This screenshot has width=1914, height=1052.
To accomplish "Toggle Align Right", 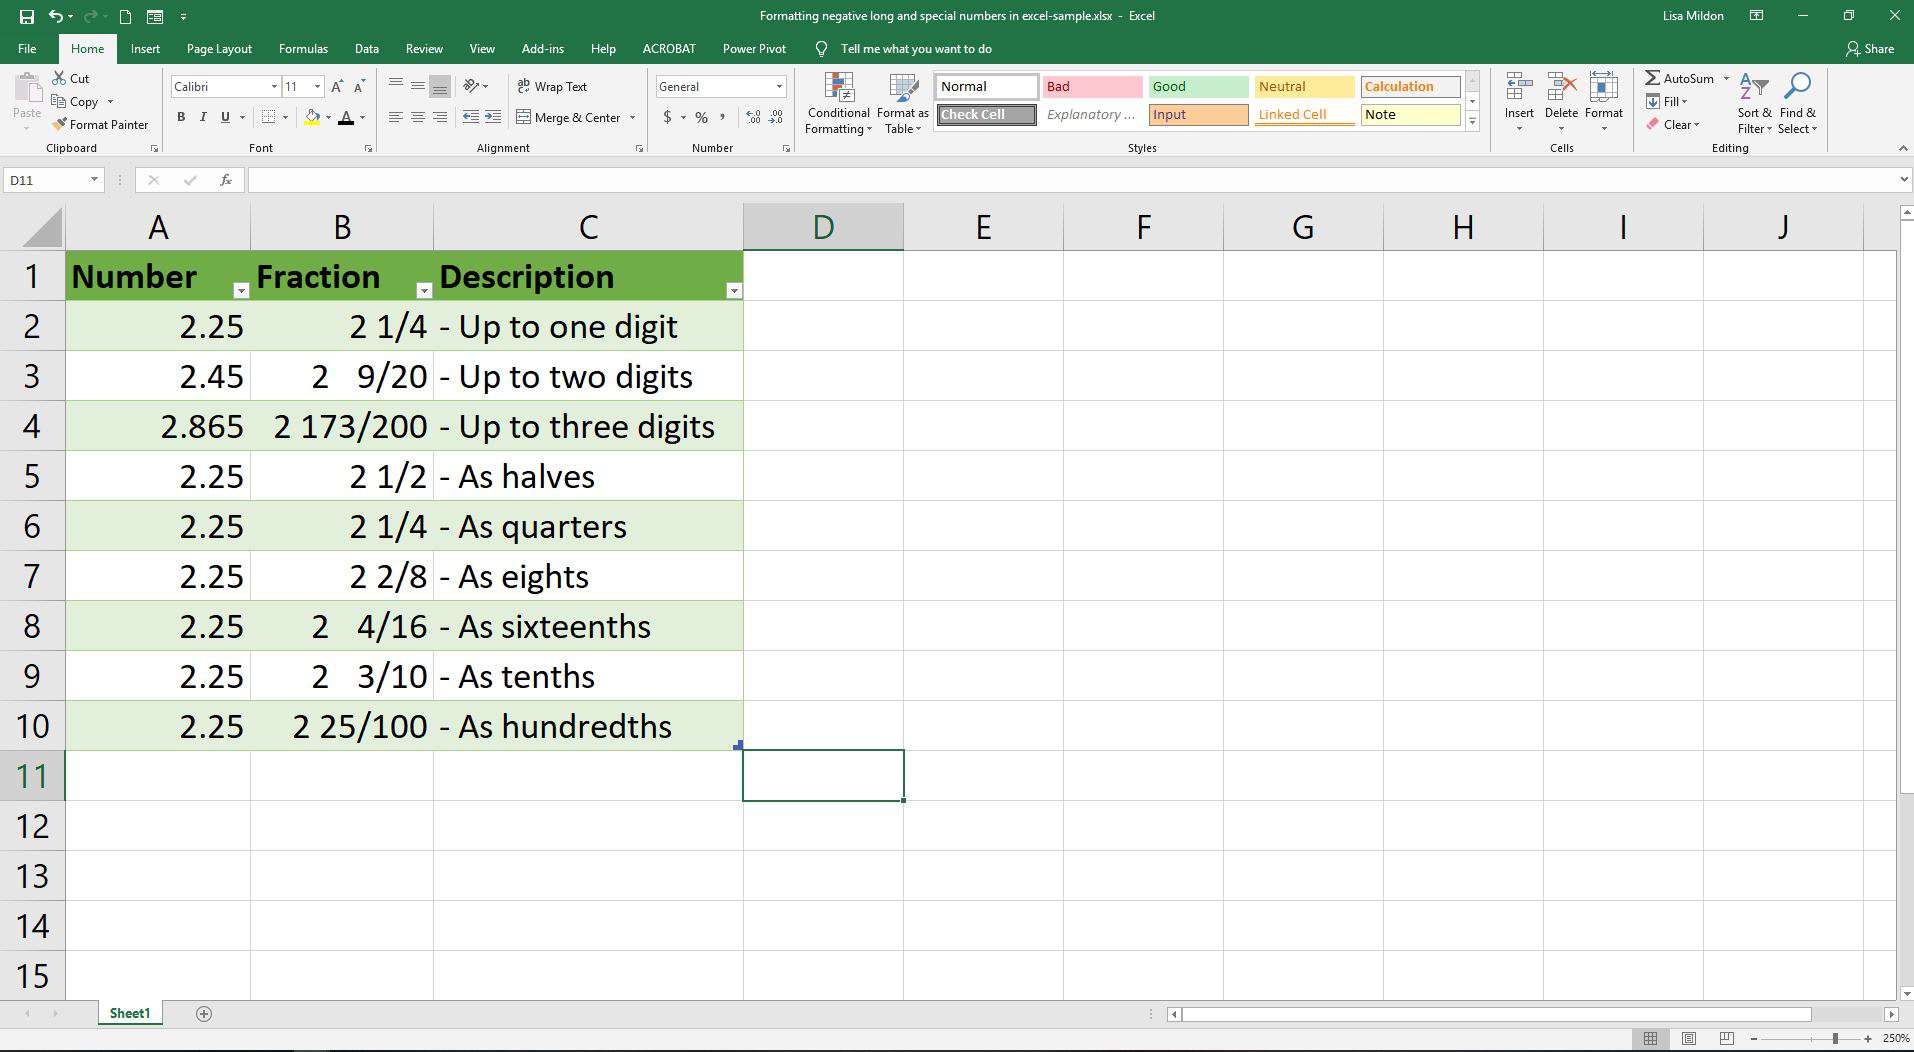I will pos(440,117).
